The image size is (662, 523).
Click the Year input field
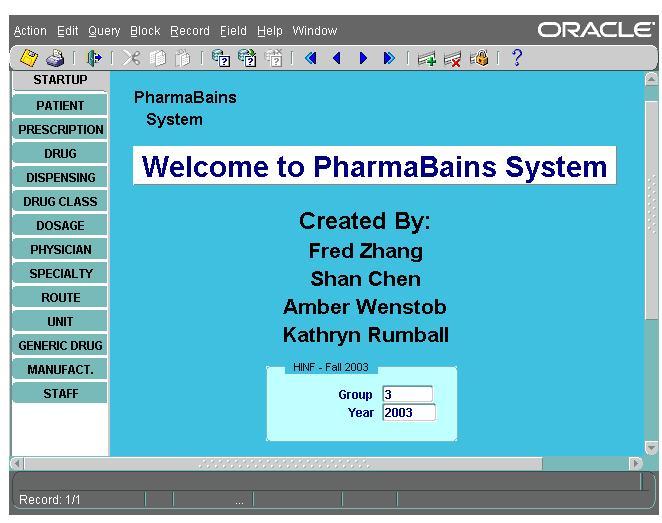[x=409, y=412]
